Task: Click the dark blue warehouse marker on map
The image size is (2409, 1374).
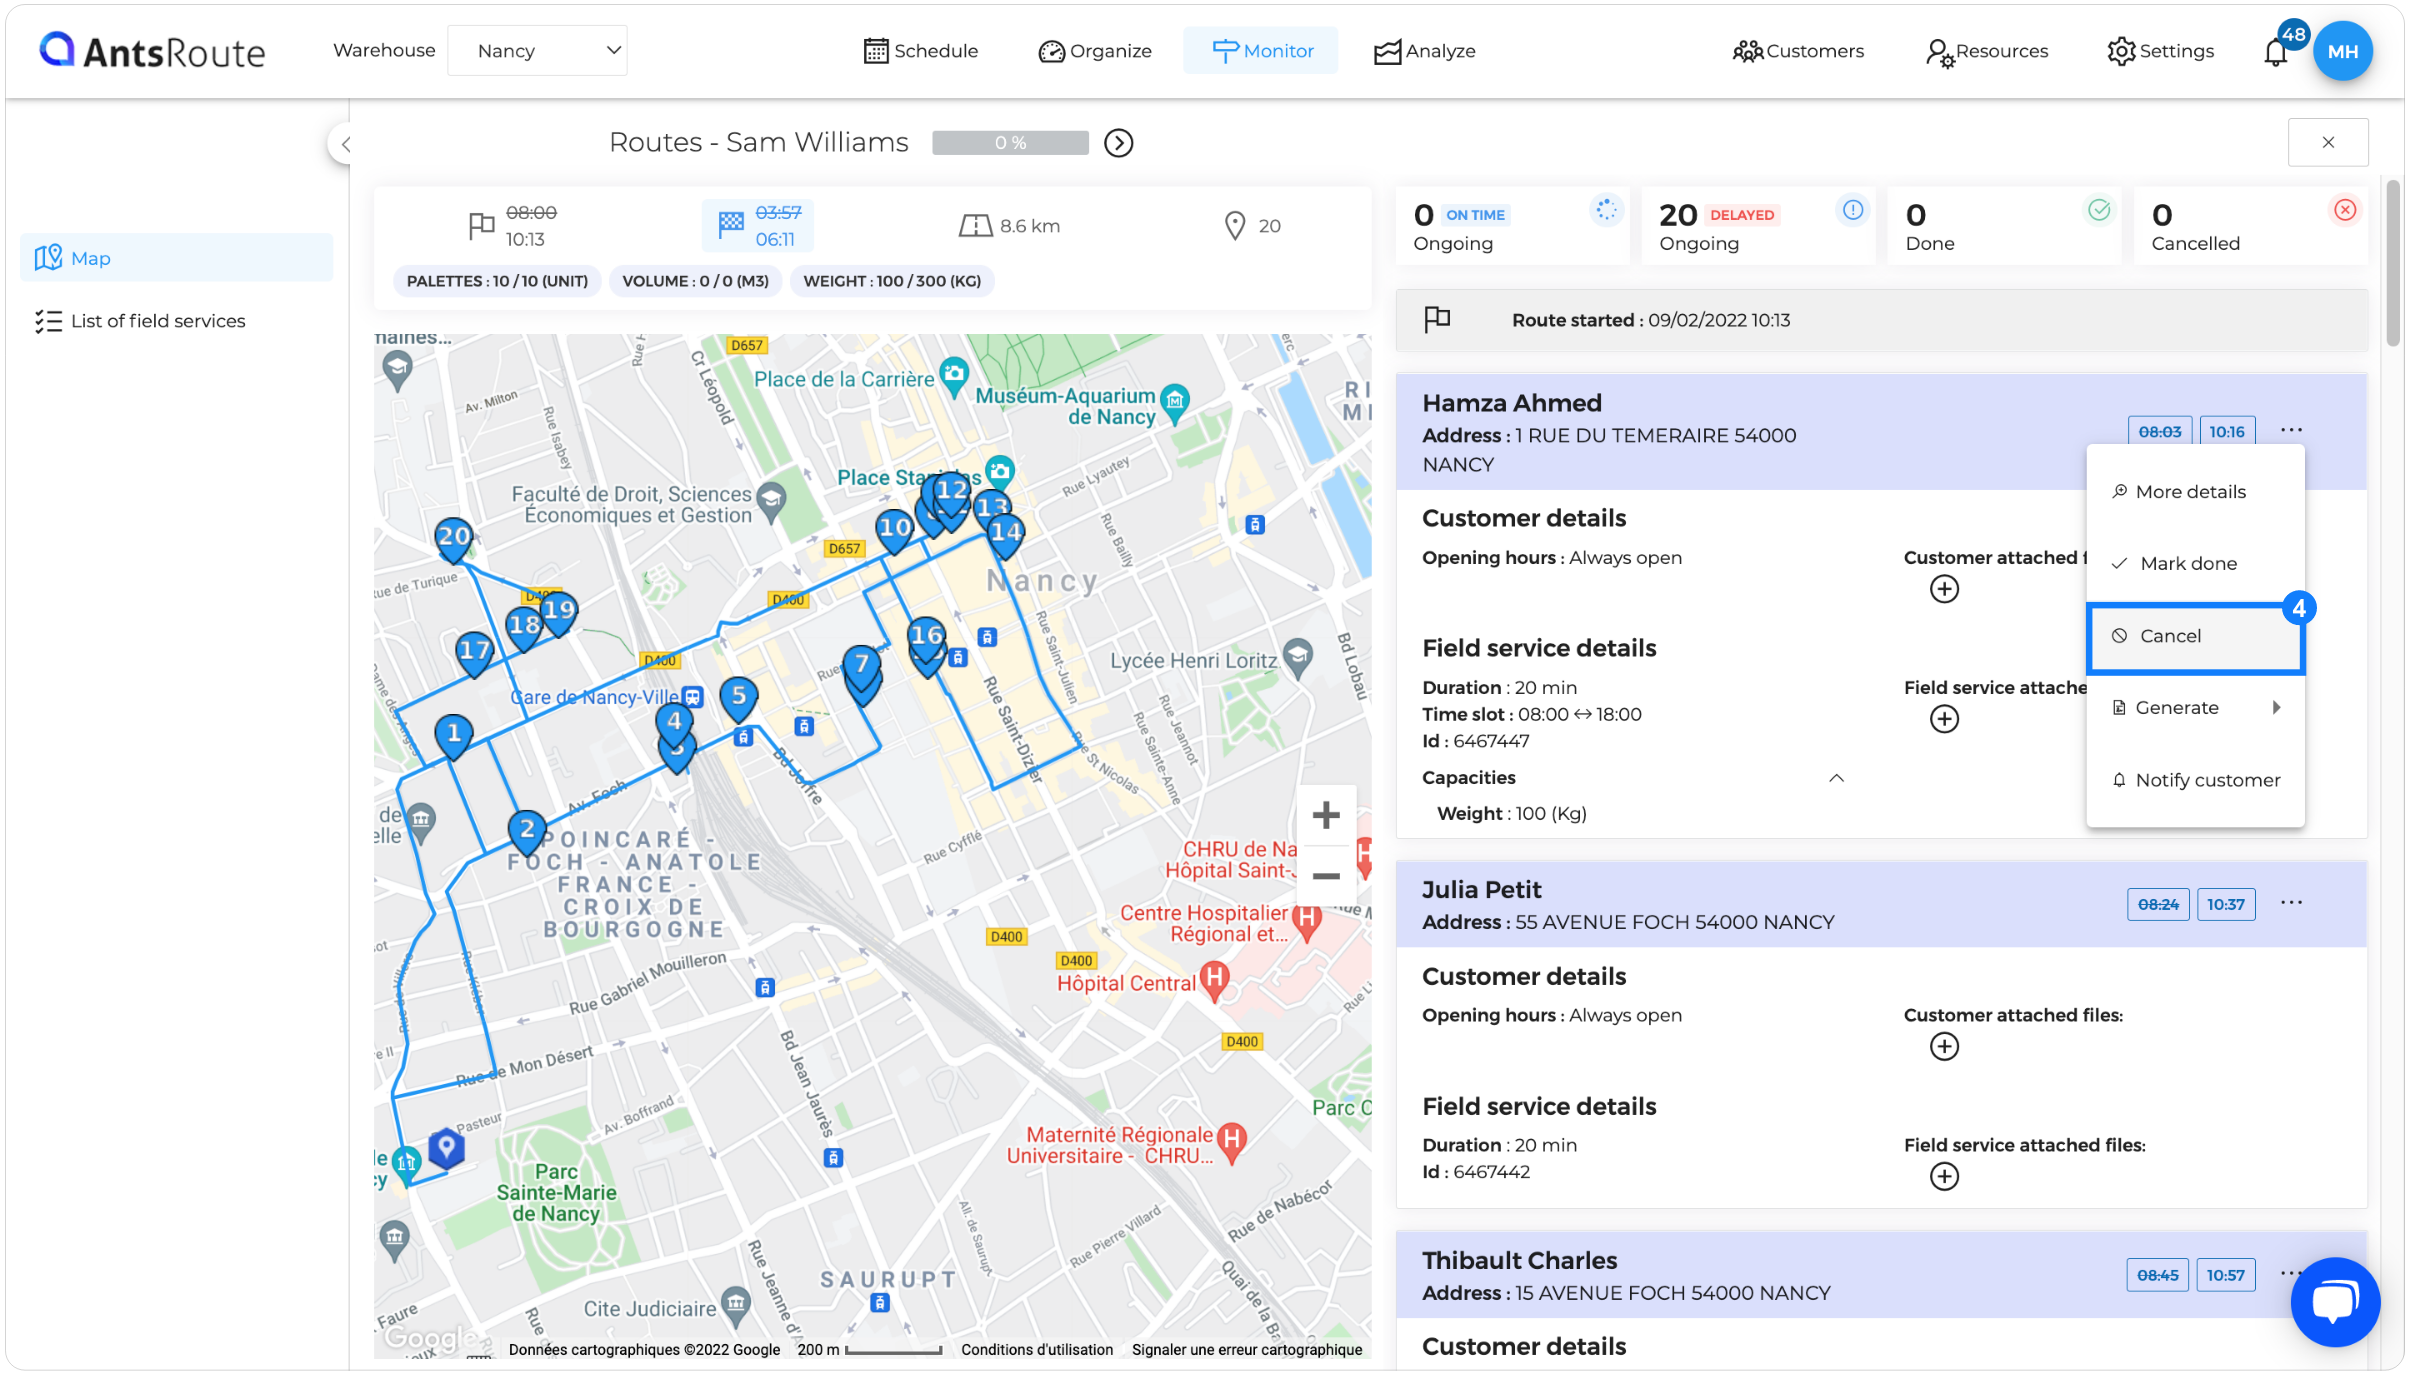Action: coord(446,1148)
